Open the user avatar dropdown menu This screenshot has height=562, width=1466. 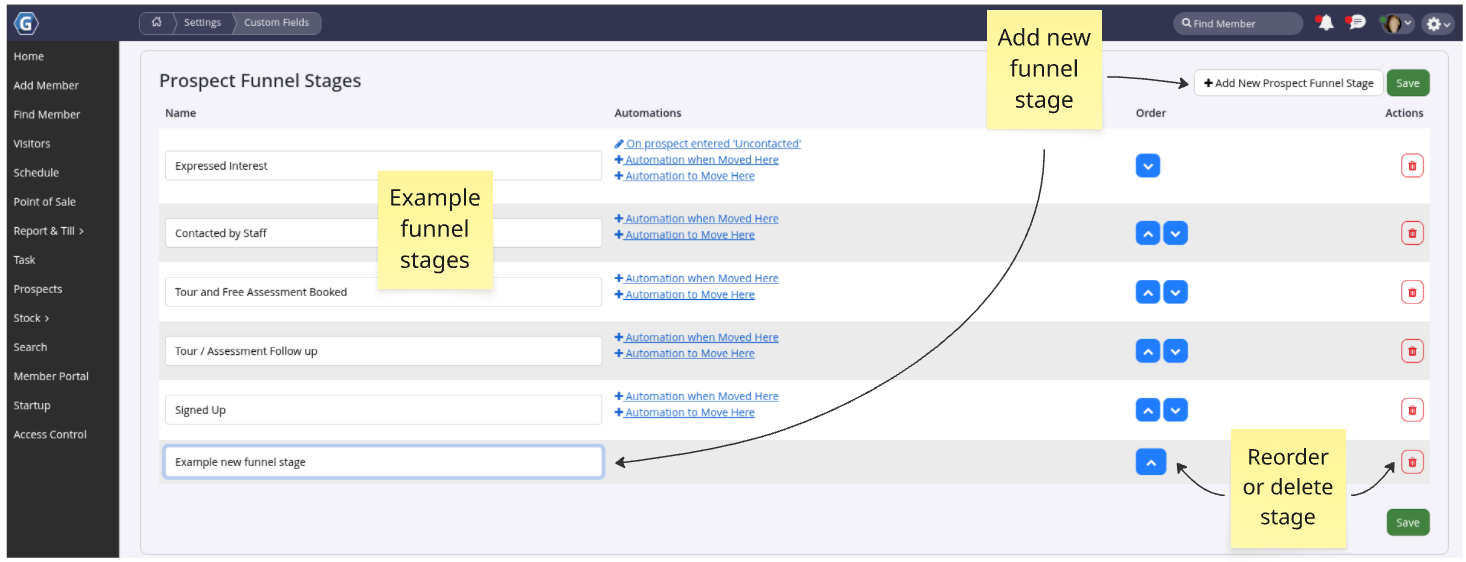pyautogui.click(x=1396, y=23)
